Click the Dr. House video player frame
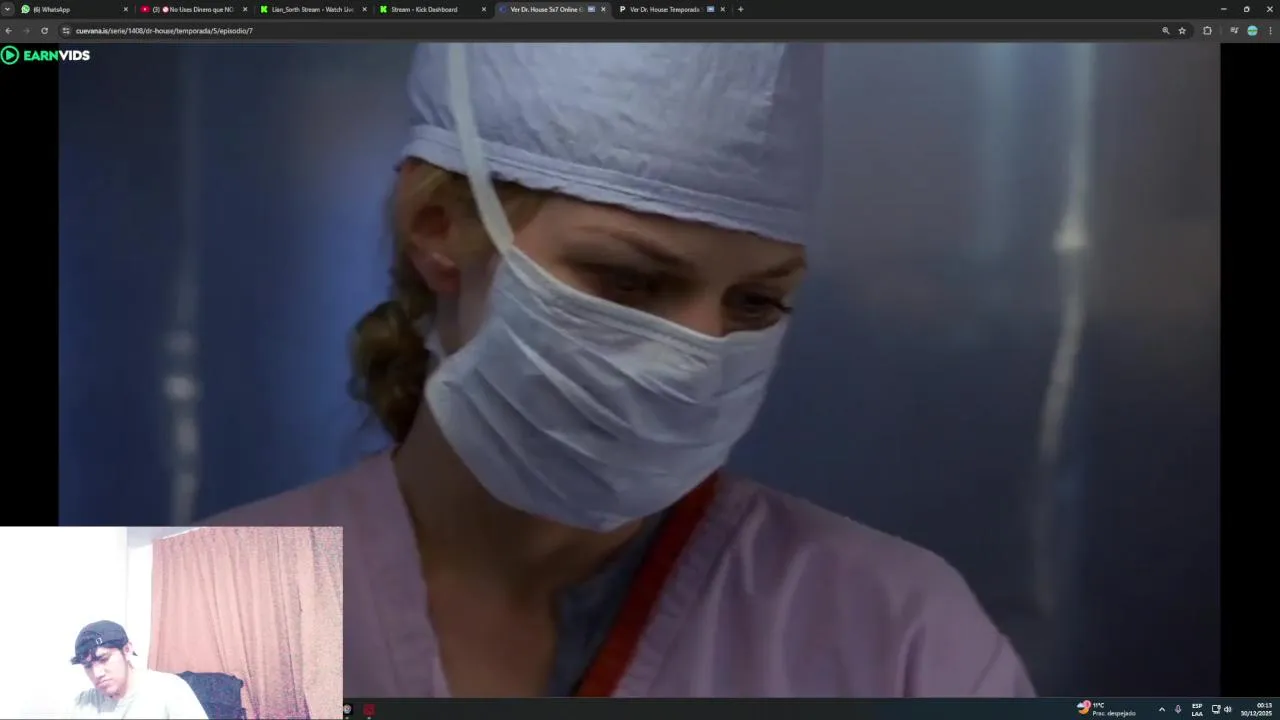 click(639, 370)
